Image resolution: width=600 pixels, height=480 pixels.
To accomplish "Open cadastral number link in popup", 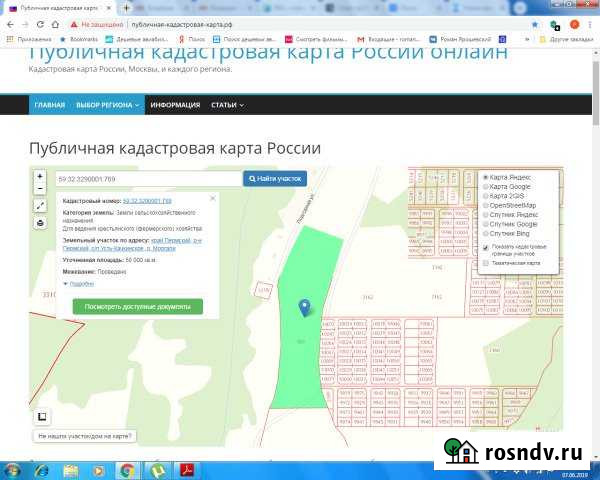I will [147, 201].
